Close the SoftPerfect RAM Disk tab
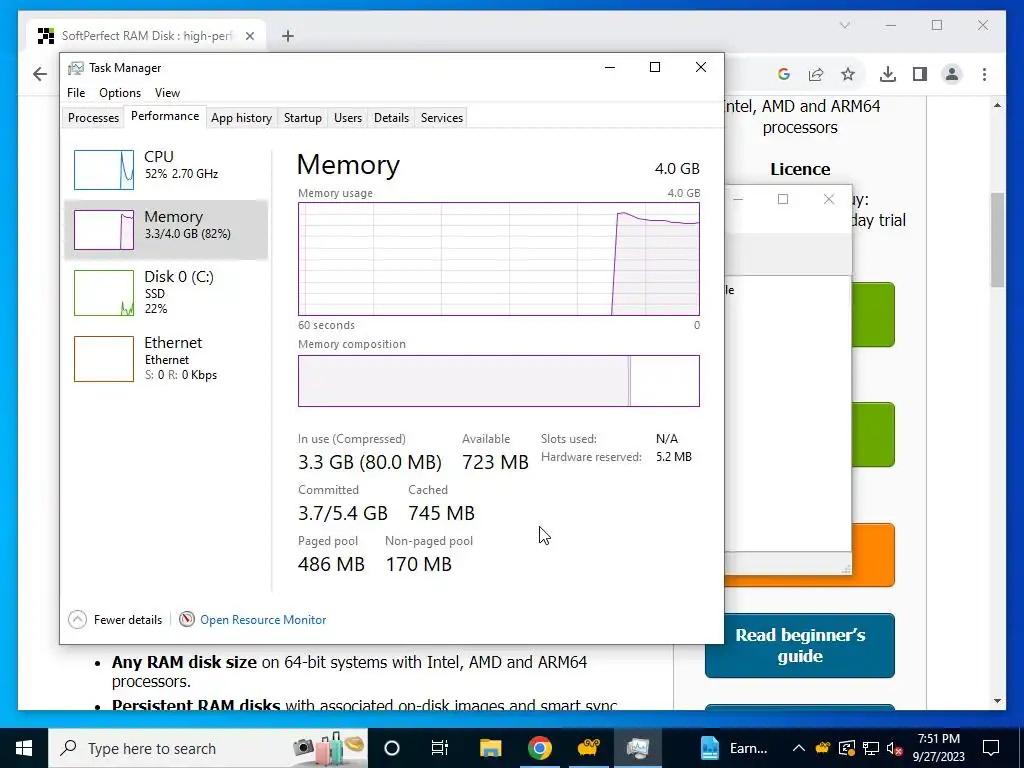Viewport: 1024px width, 768px height. 249,36
